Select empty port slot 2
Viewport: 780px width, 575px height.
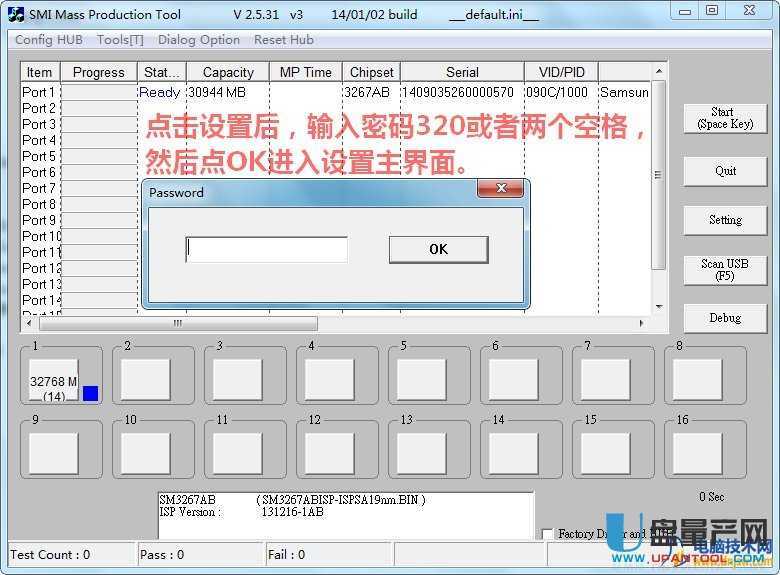[145, 379]
